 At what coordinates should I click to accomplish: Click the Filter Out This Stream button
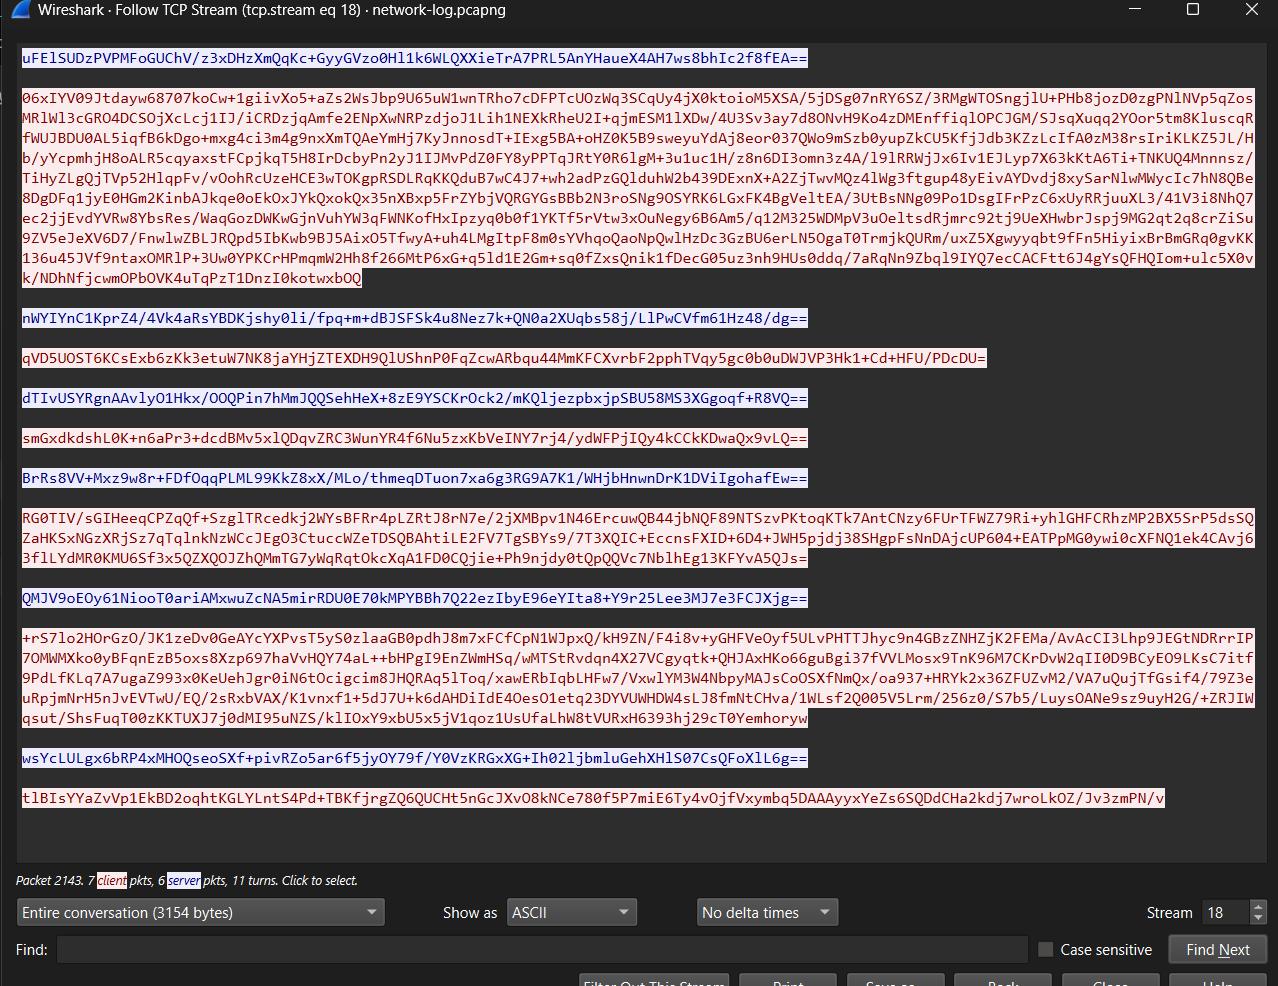click(x=654, y=980)
